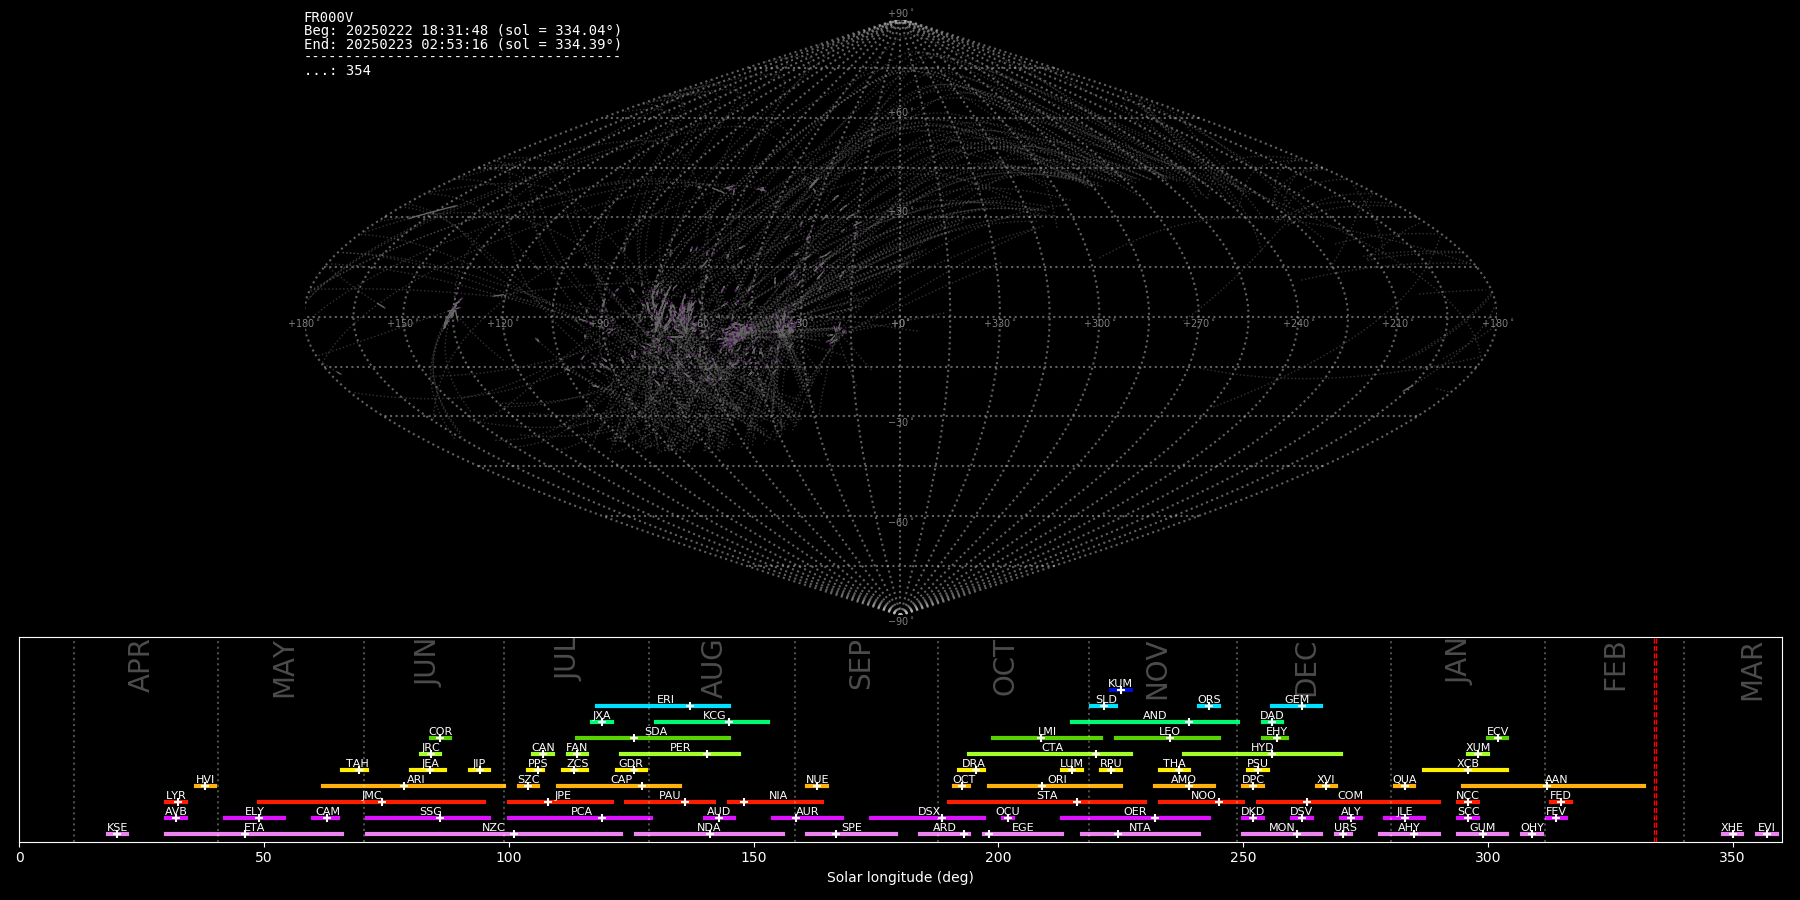Click the EVI shower label
This screenshot has height=900, width=1800.
(1766, 828)
